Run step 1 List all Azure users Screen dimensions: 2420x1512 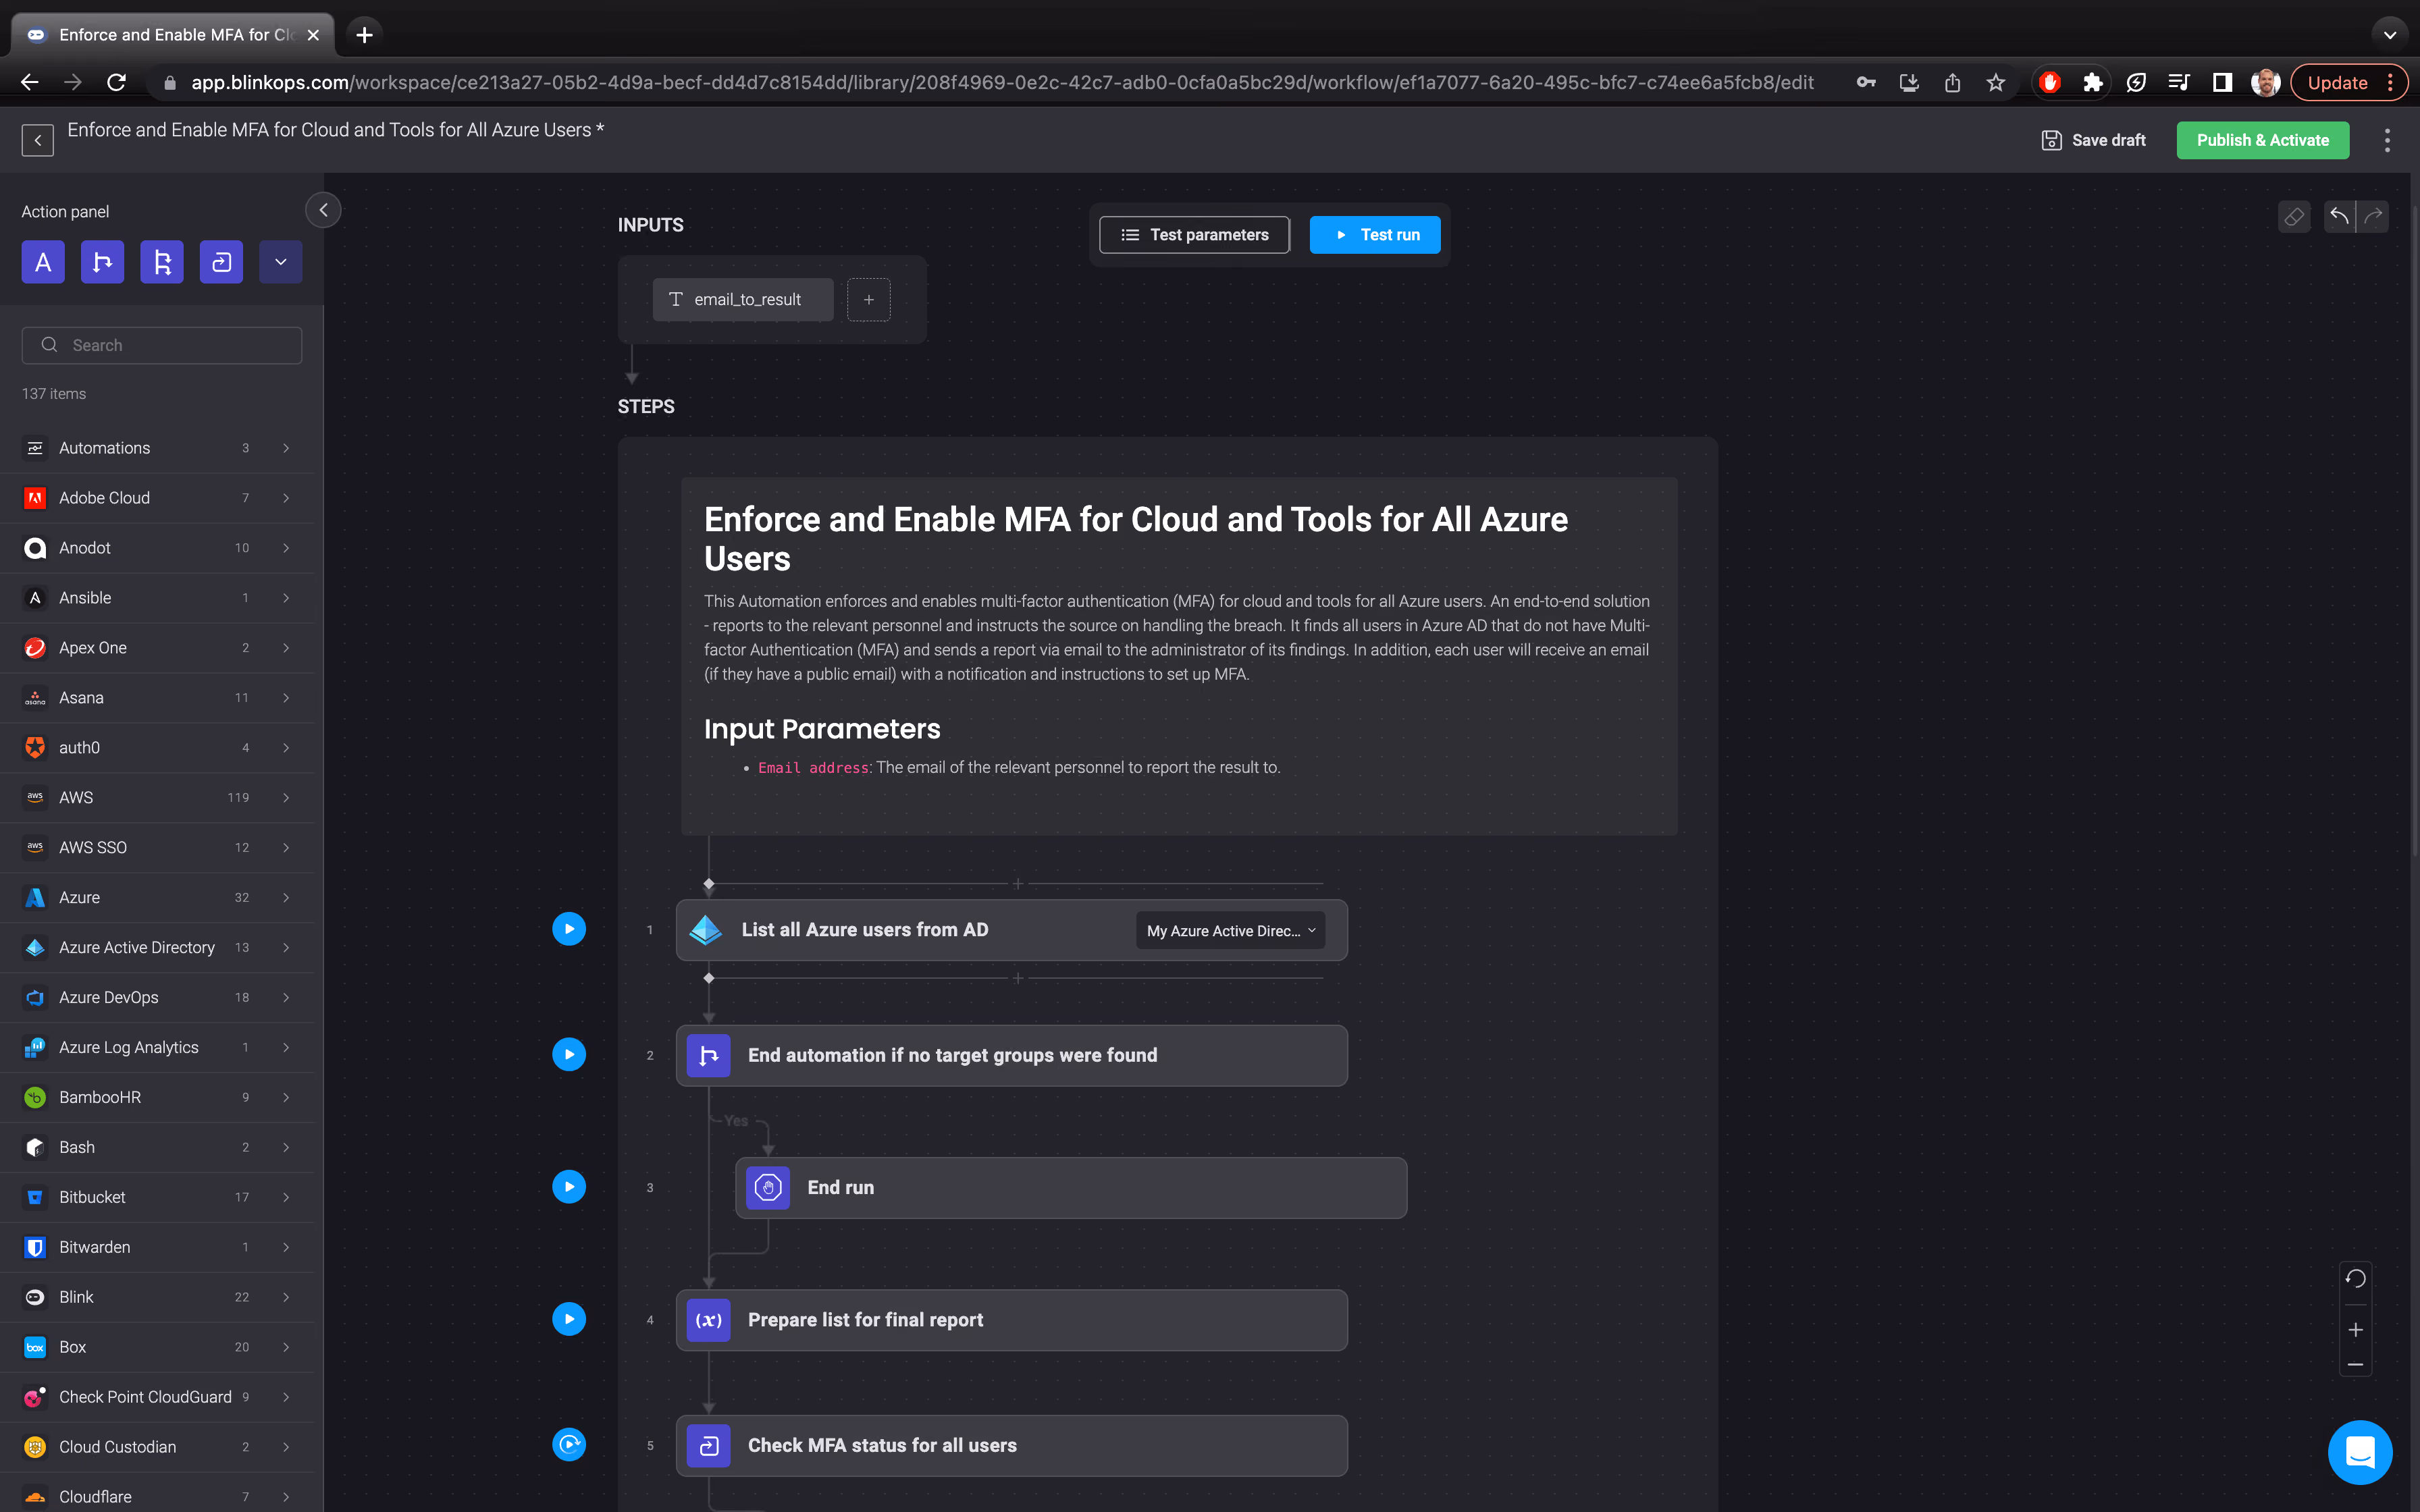point(569,929)
